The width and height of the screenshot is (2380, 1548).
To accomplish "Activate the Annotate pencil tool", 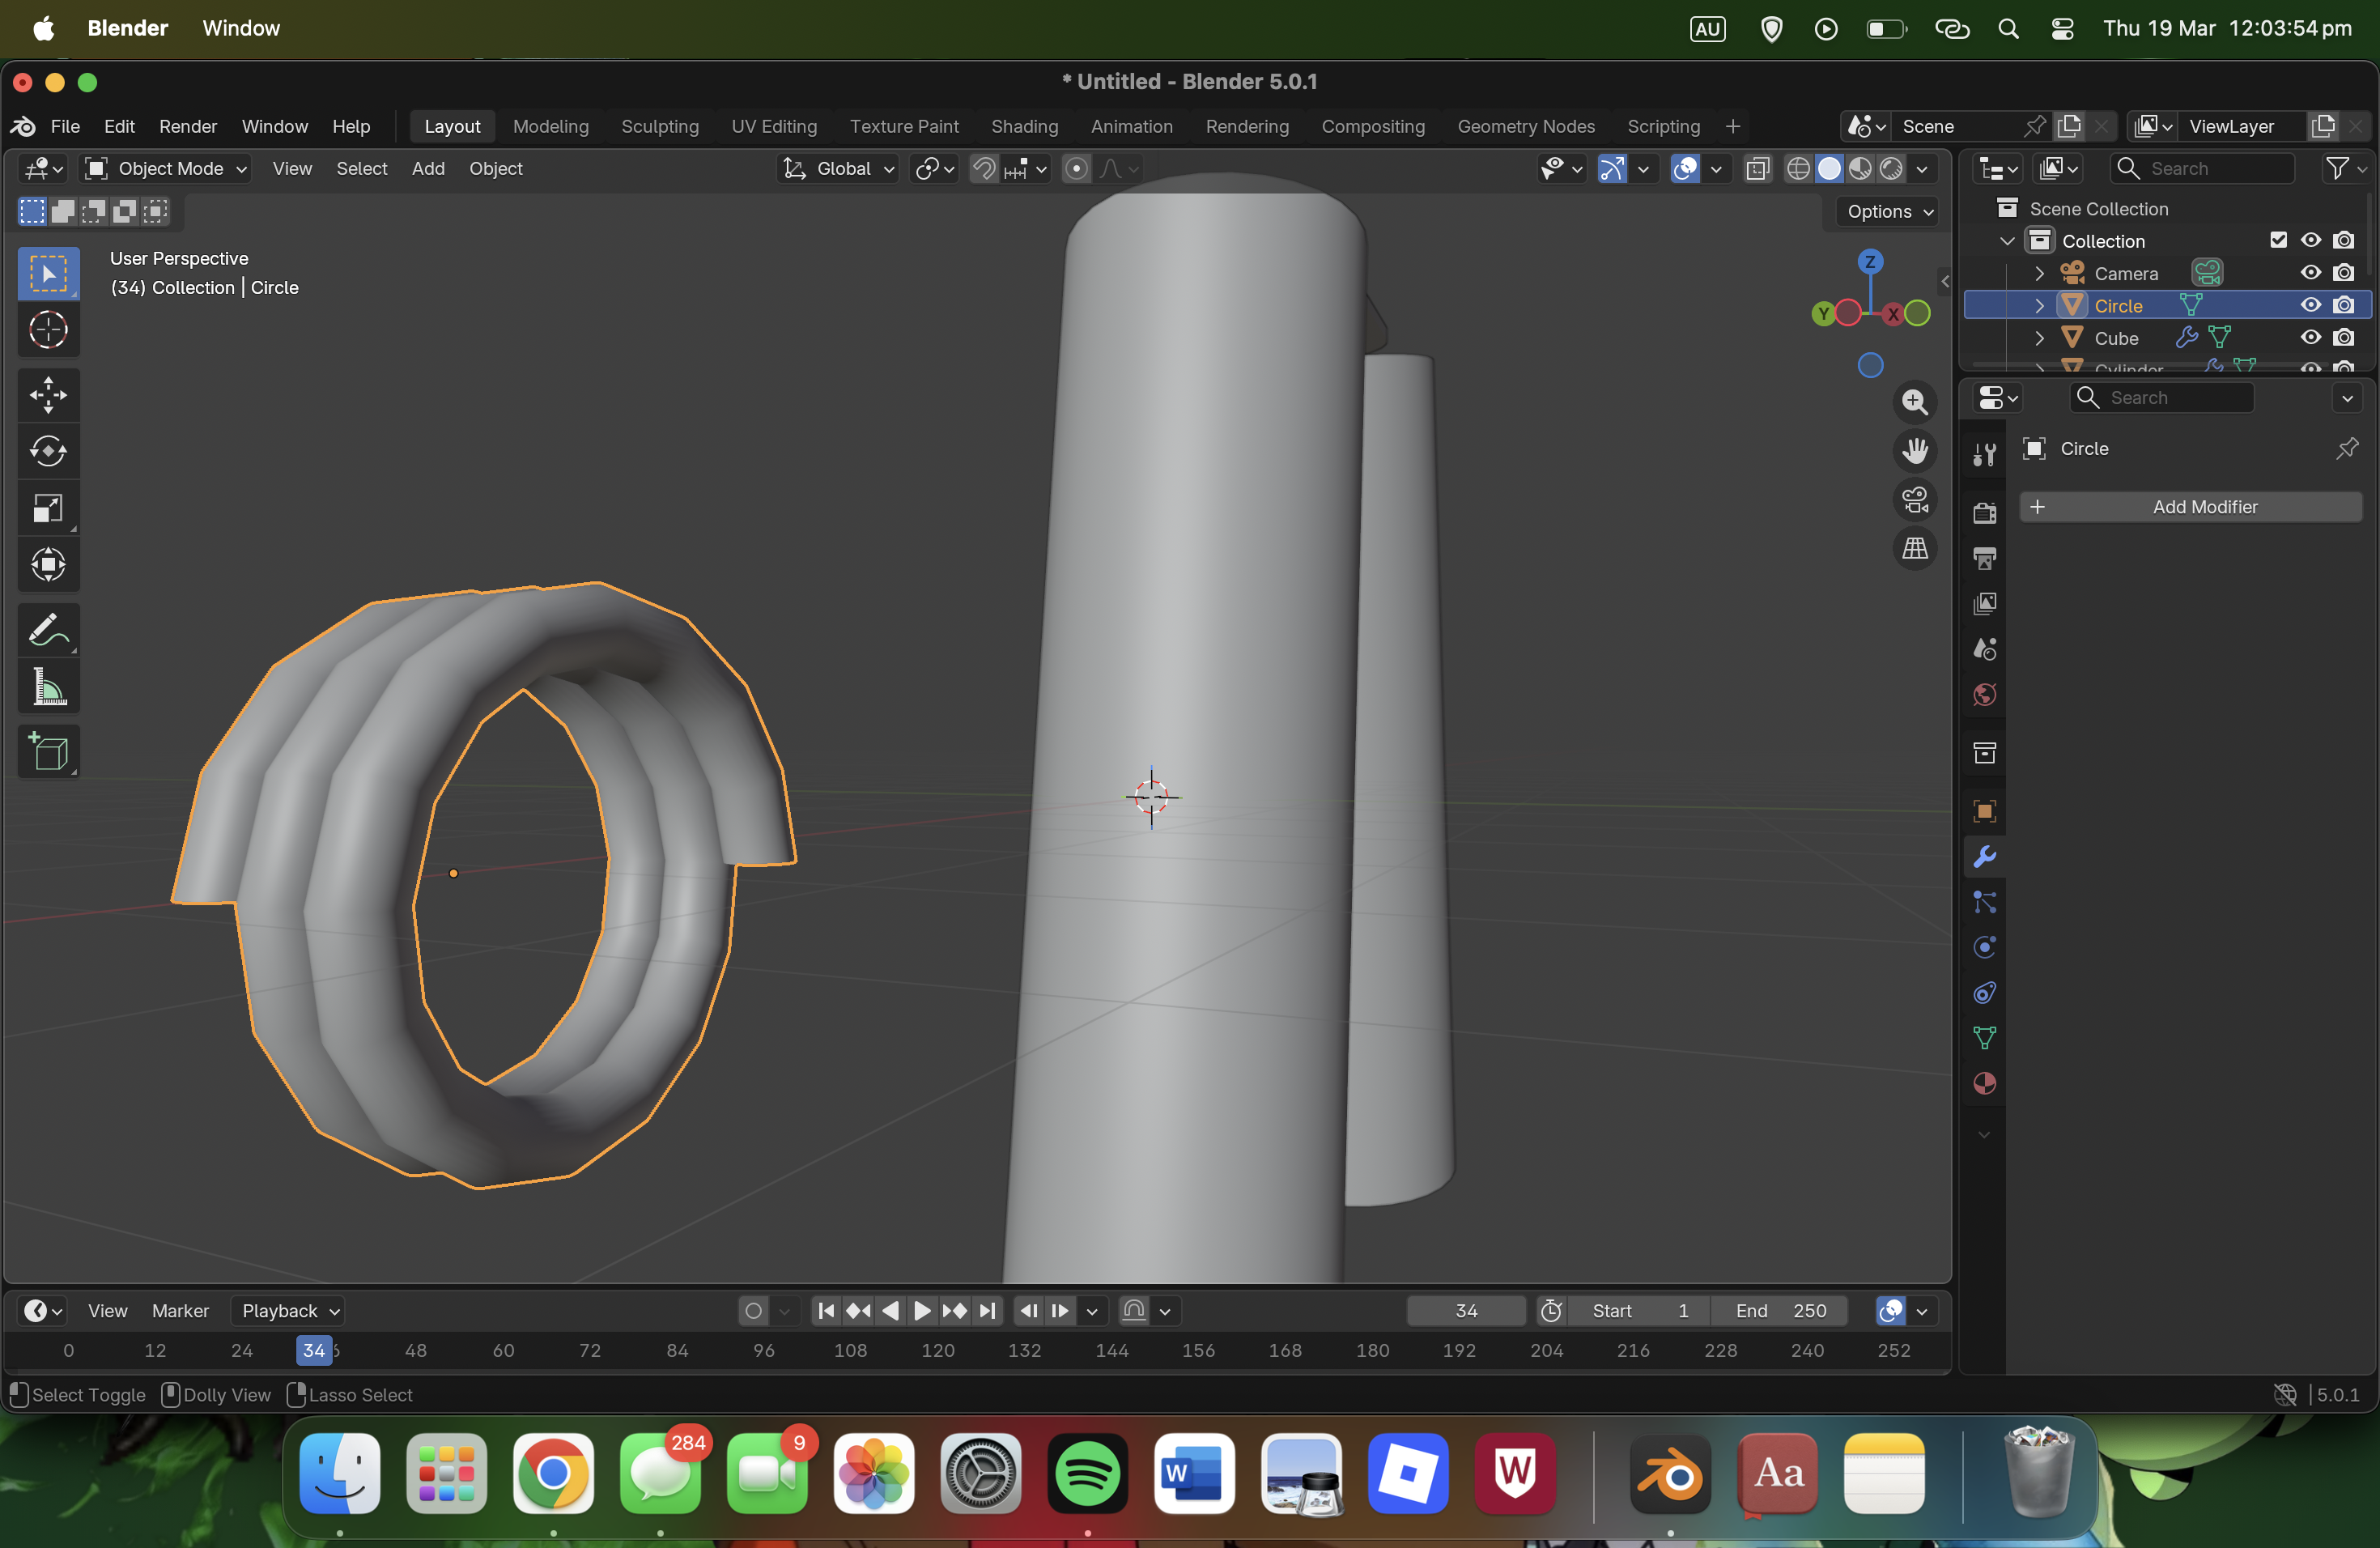I will click(x=48, y=630).
